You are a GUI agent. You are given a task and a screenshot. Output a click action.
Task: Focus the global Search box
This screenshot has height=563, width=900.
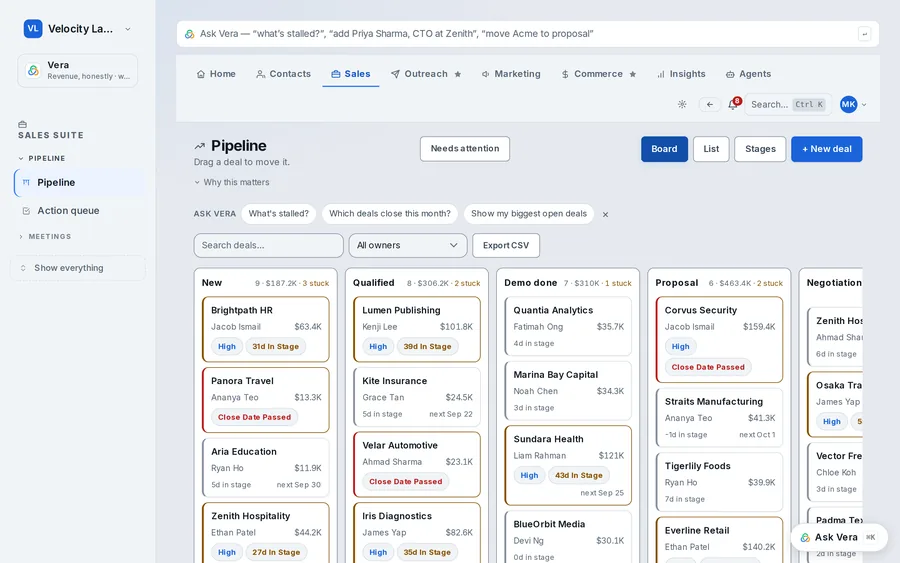788,104
